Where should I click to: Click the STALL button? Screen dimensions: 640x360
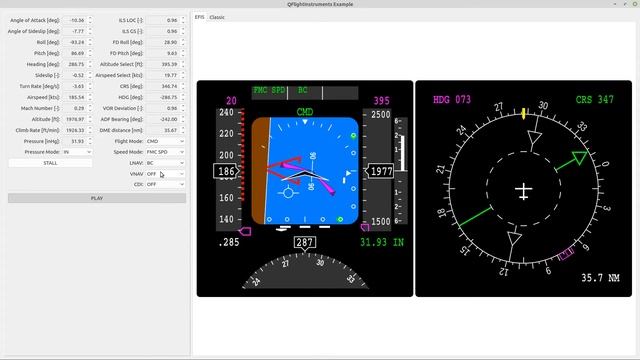[x=50, y=163]
